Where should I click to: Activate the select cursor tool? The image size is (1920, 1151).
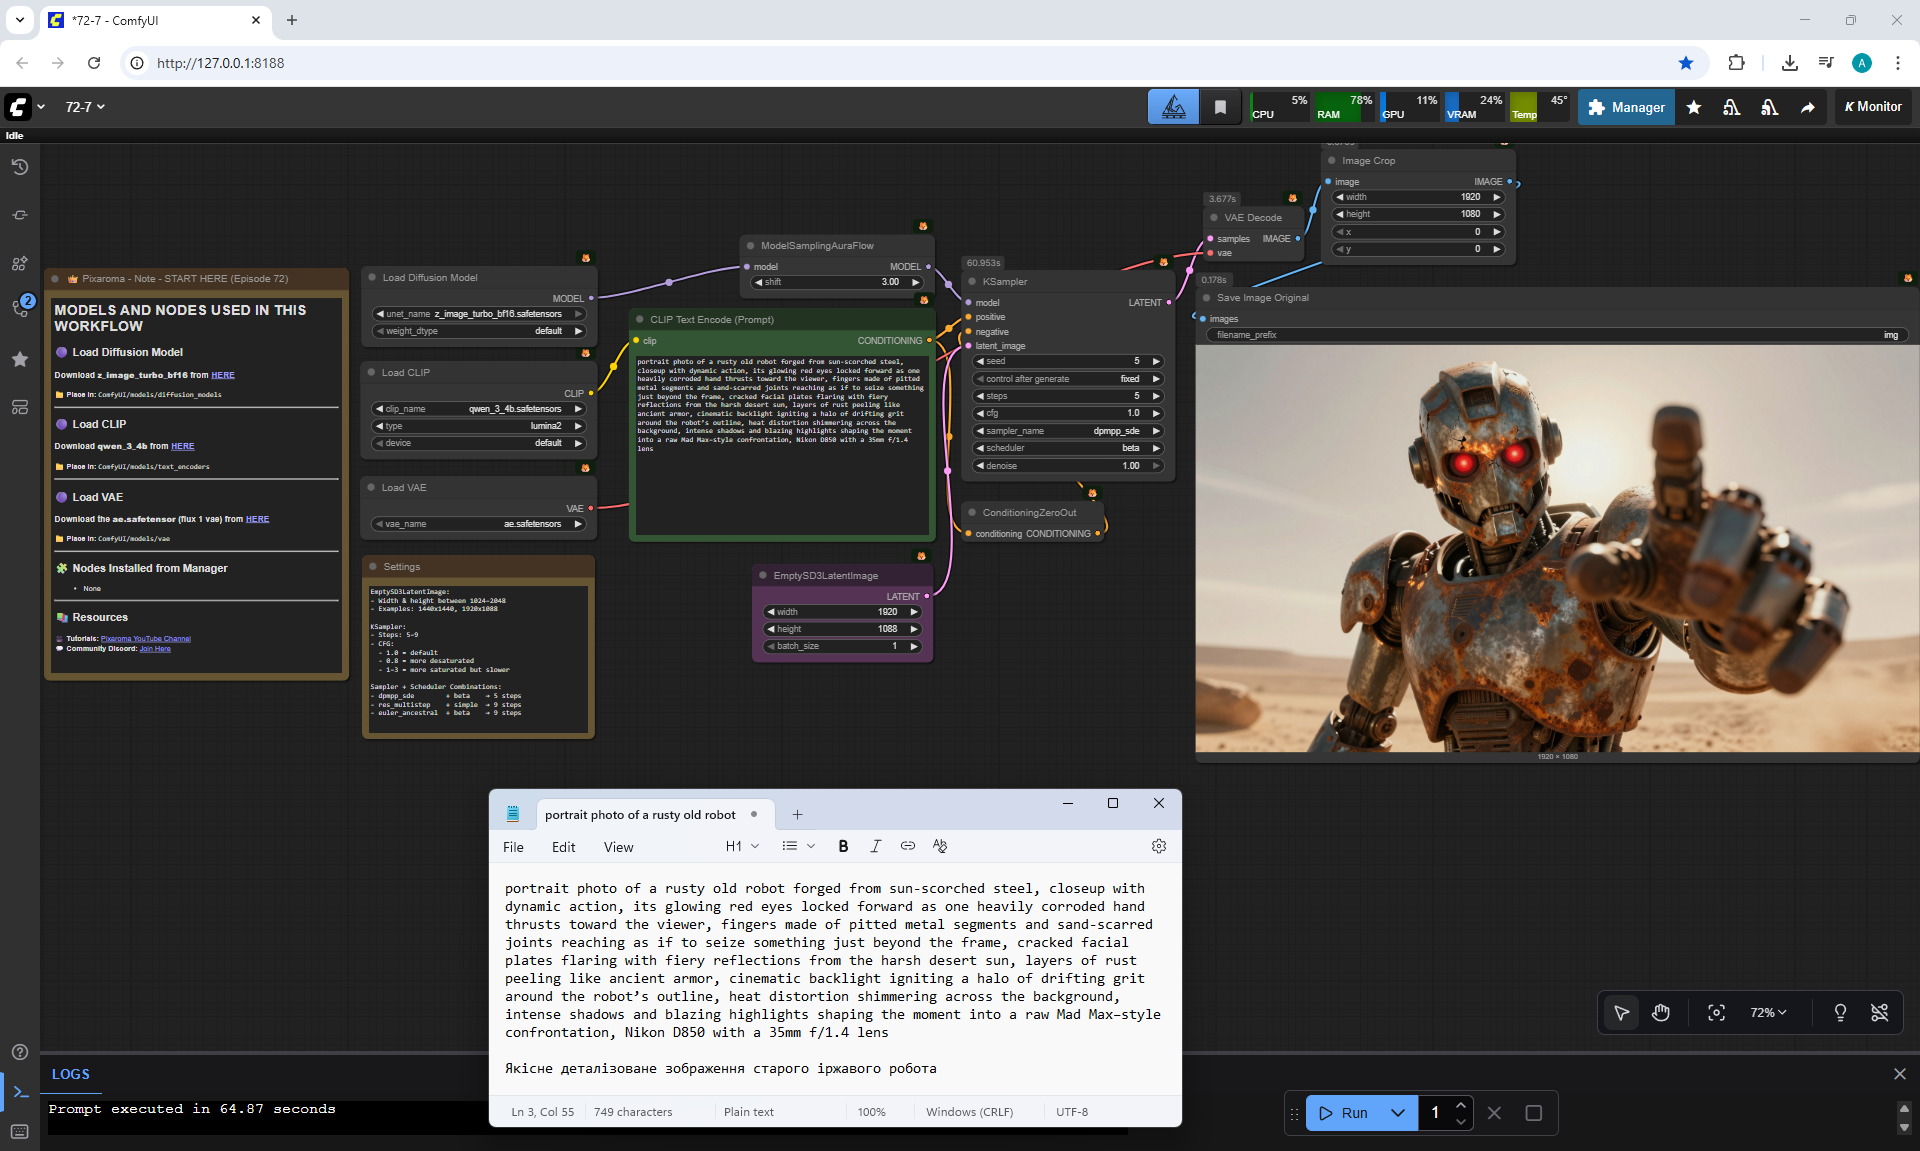coord(1622,1013)
